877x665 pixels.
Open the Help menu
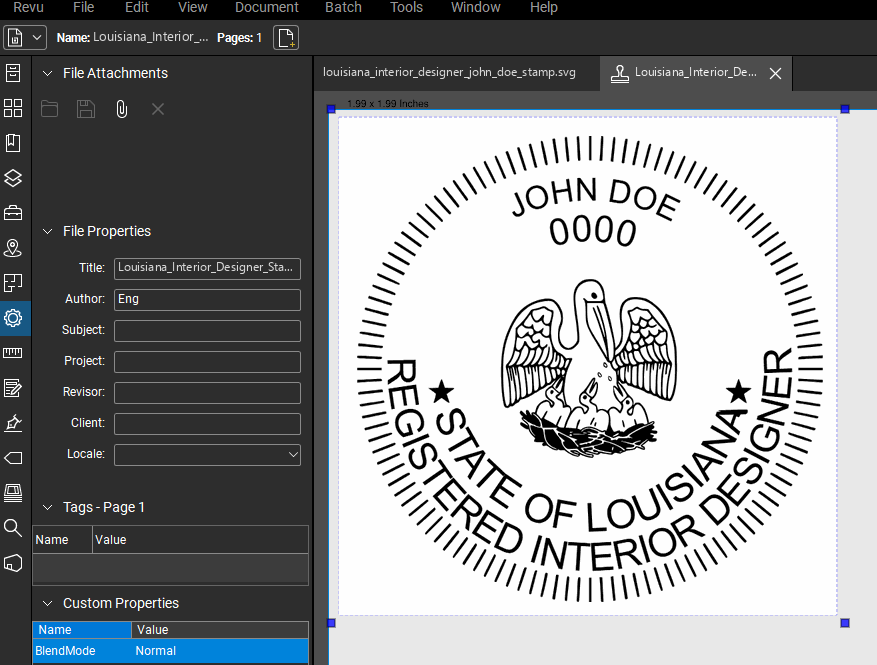(544, 7)
